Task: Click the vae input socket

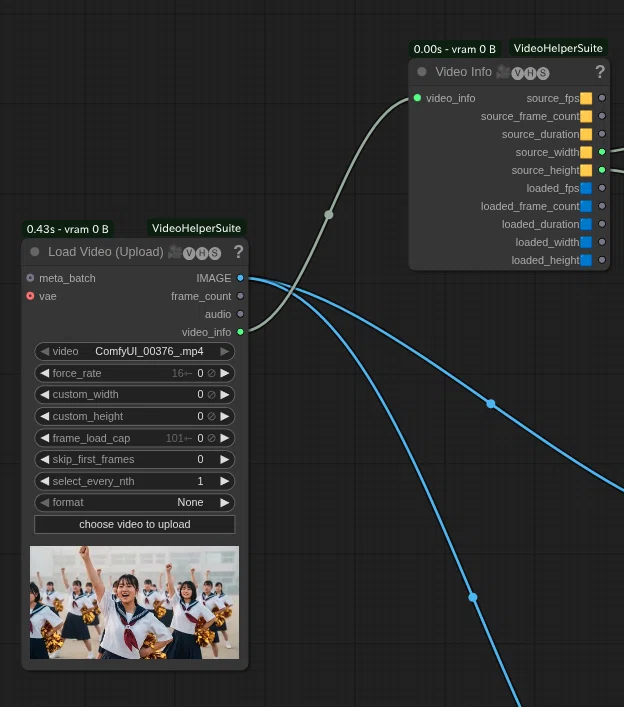Action: click(x=30, y=296)
